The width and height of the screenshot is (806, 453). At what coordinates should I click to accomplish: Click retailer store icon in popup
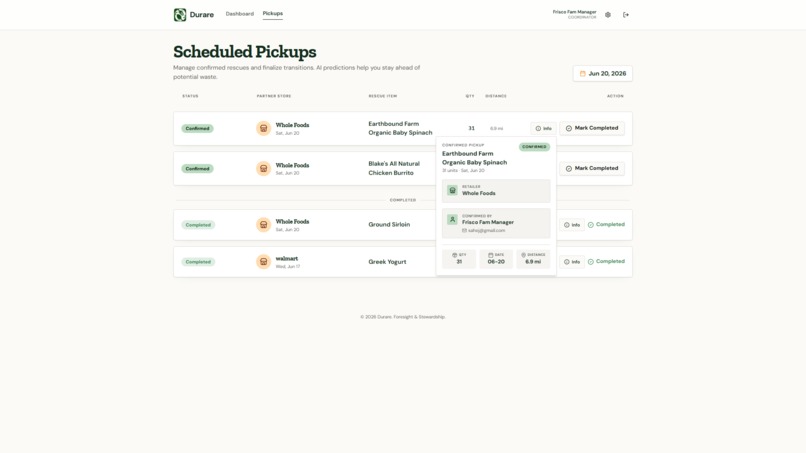click(452, 190)
